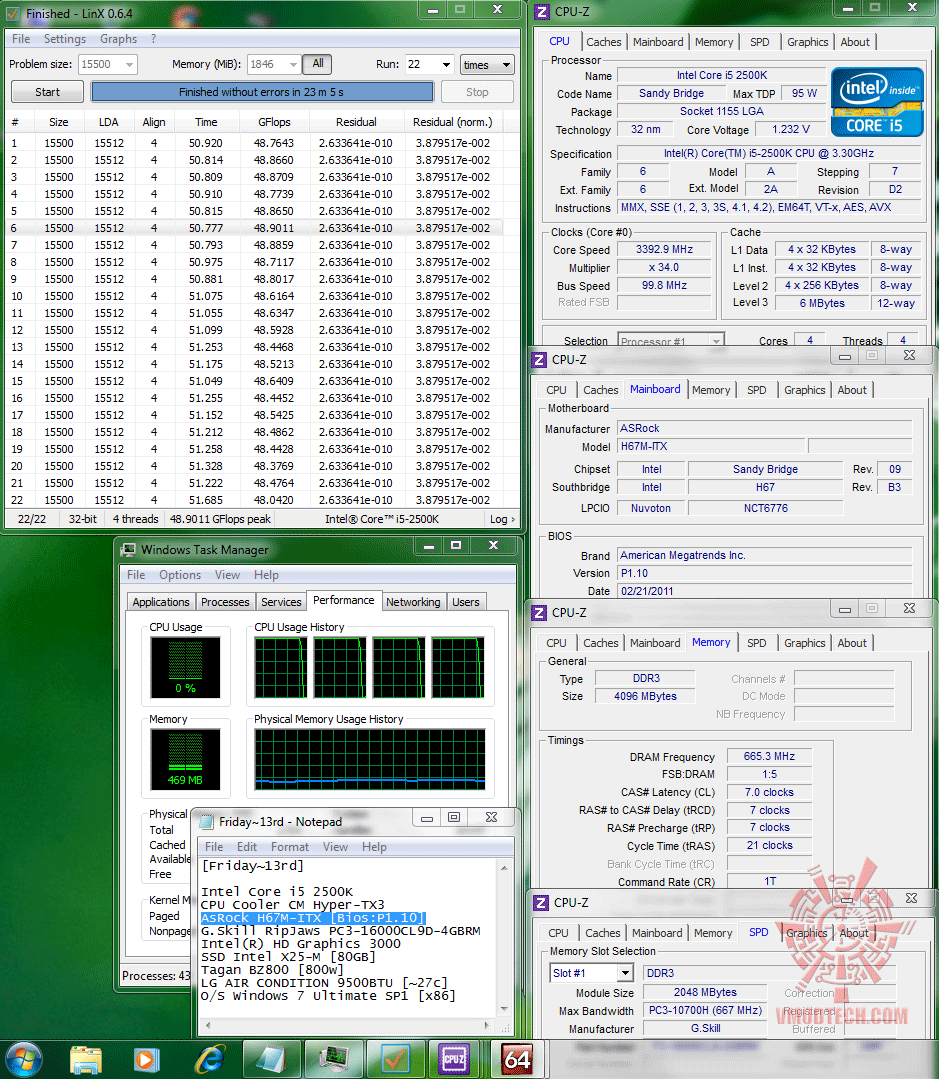Screen dimensions: 939x1079
Task: Open the times unit dropdown in LinX
Action: [487, 65]
